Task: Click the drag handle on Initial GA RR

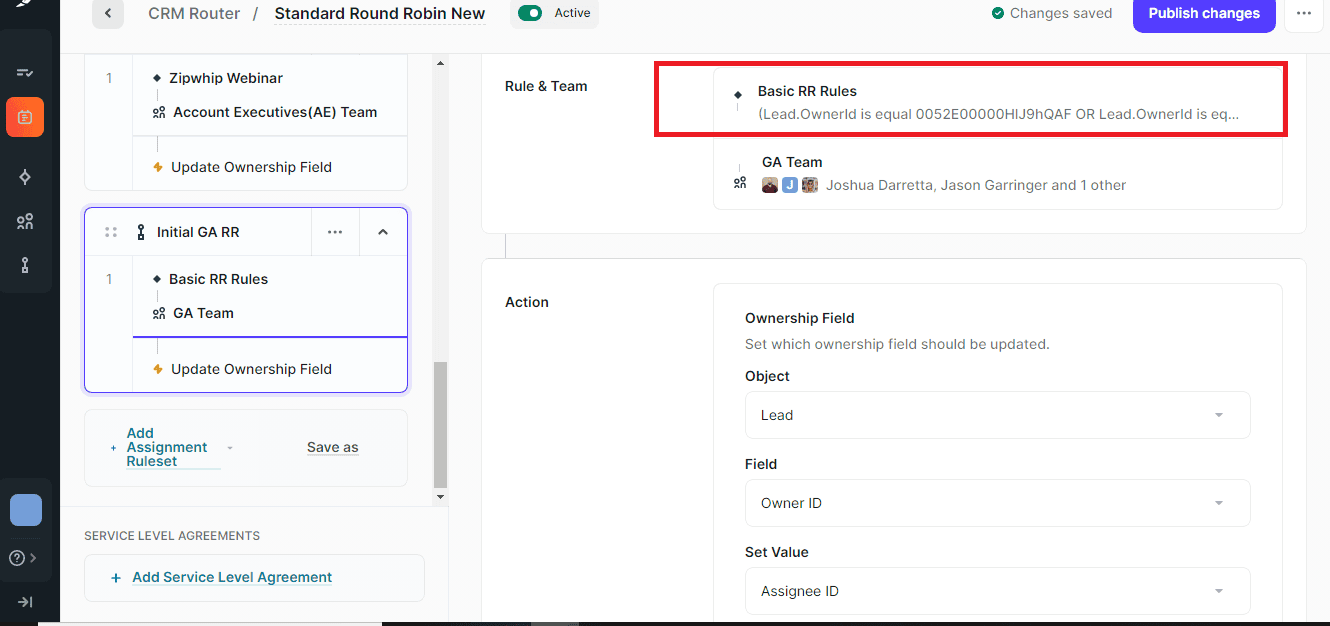Action: (x=111, y=232)
